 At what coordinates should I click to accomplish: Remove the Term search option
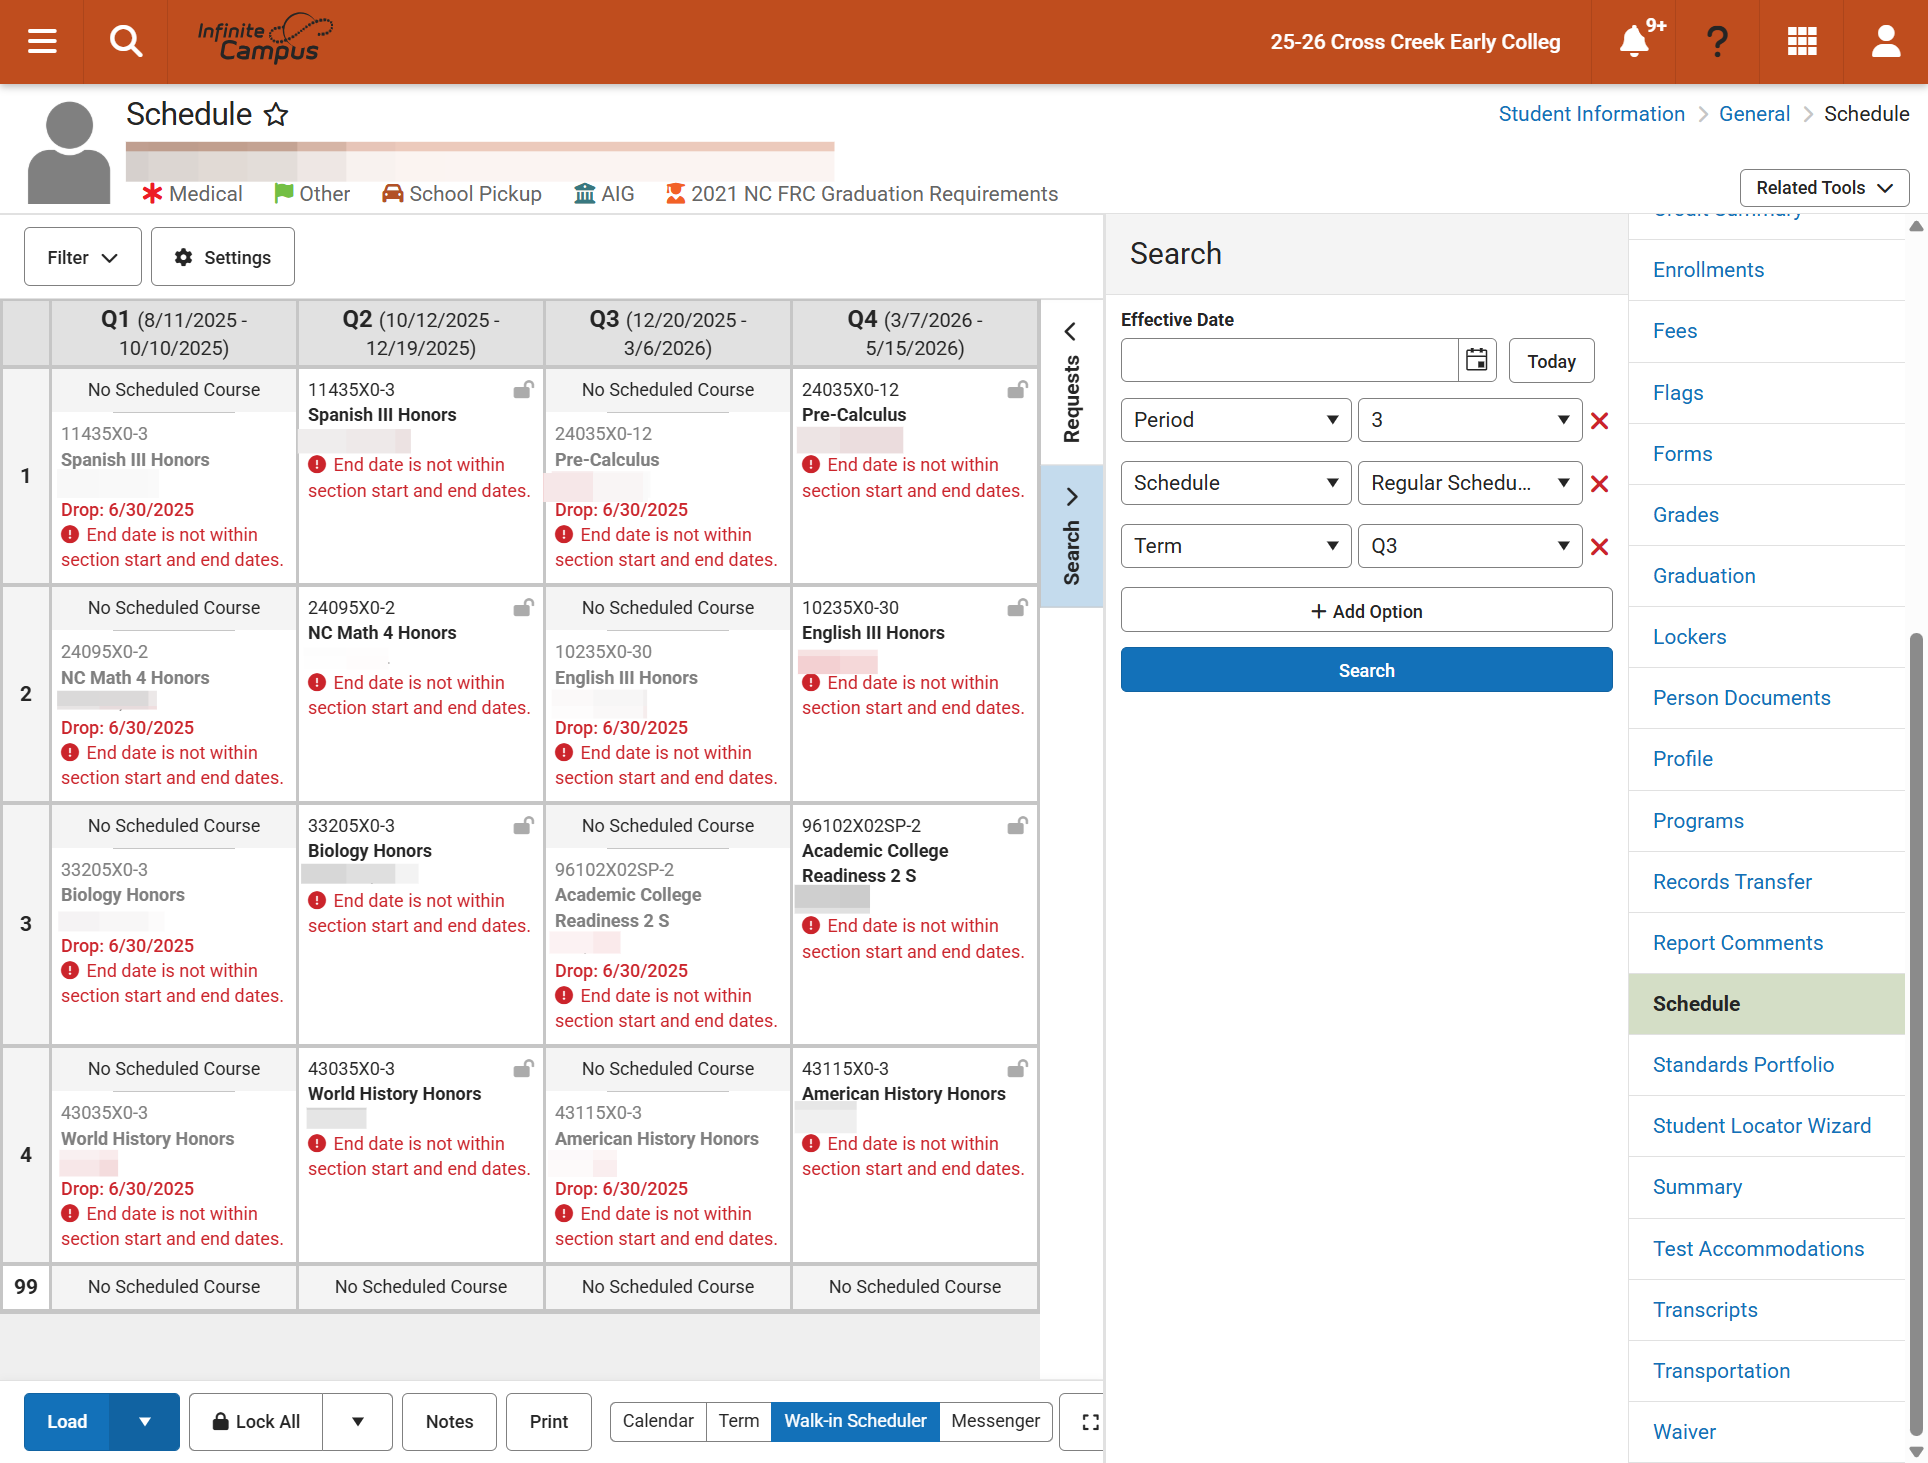(1600, 547)
